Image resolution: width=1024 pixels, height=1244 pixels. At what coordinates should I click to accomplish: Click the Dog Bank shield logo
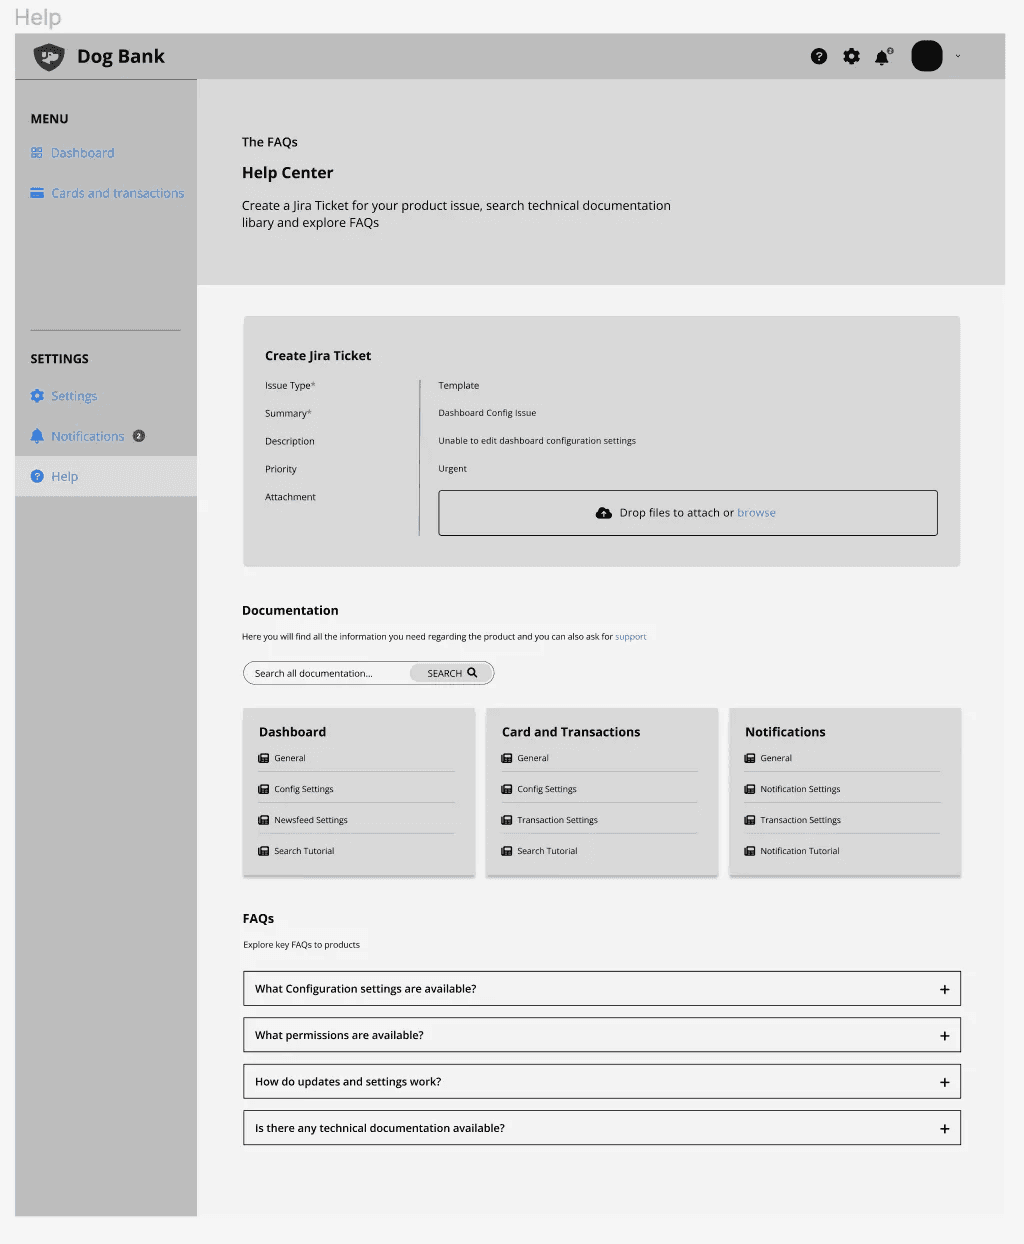click(x=48, y=56)
